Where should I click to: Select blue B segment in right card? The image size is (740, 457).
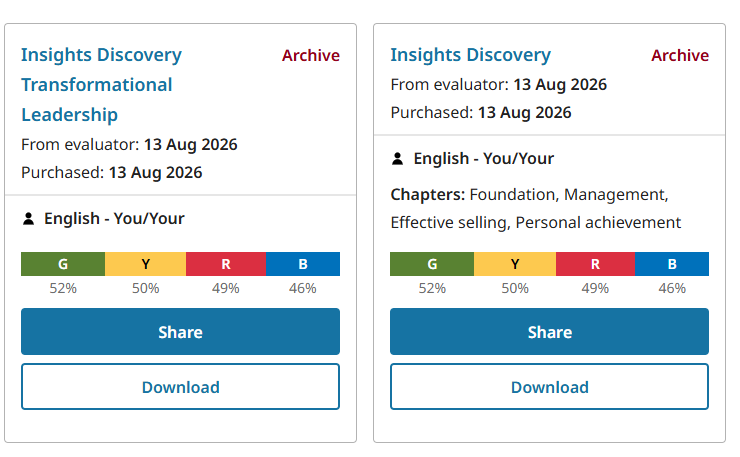[672, 264]
